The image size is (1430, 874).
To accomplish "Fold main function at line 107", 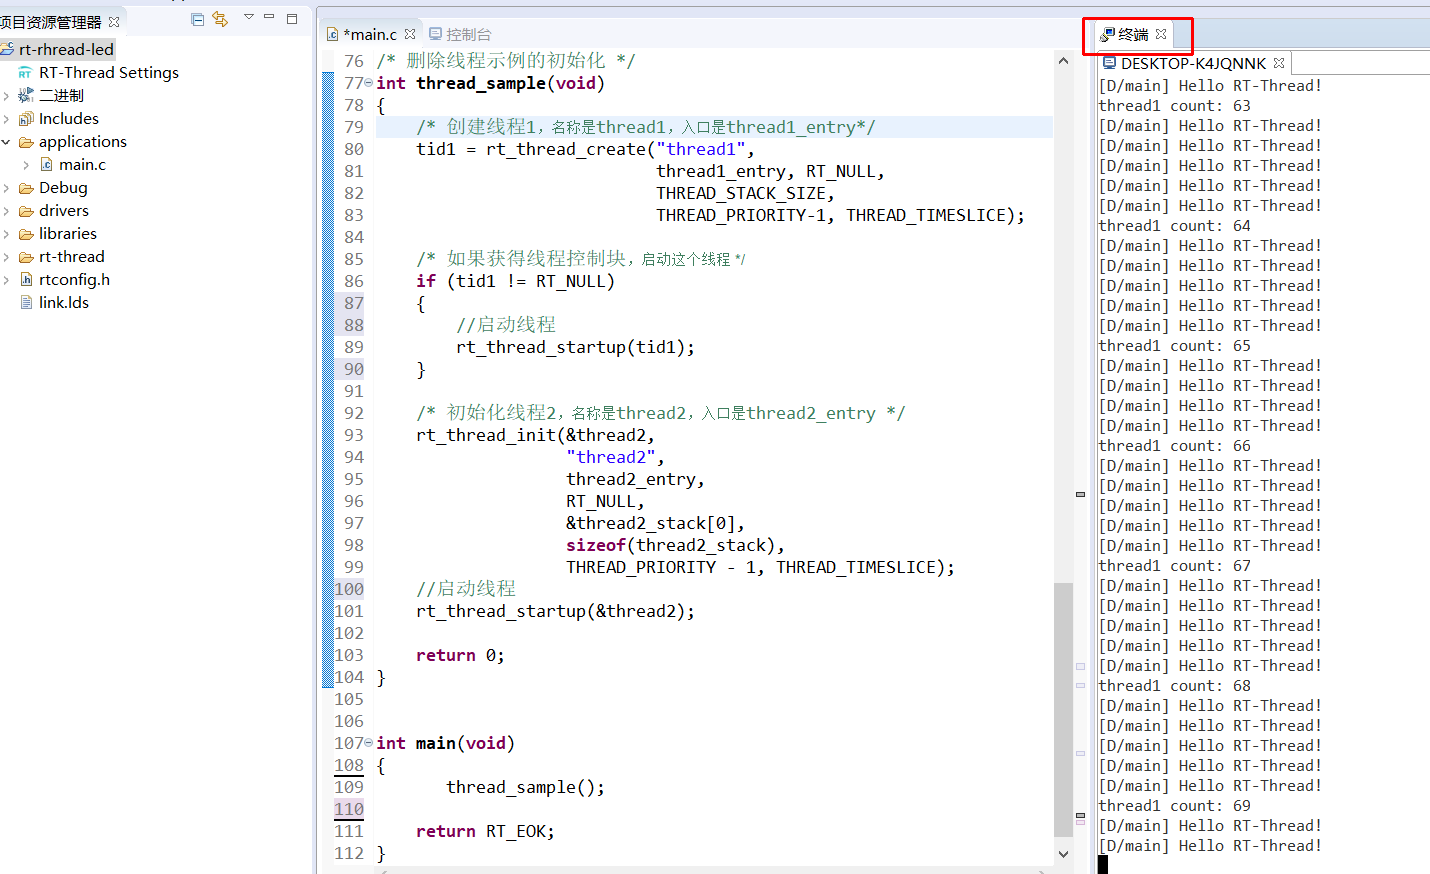I will click(369, 743).
